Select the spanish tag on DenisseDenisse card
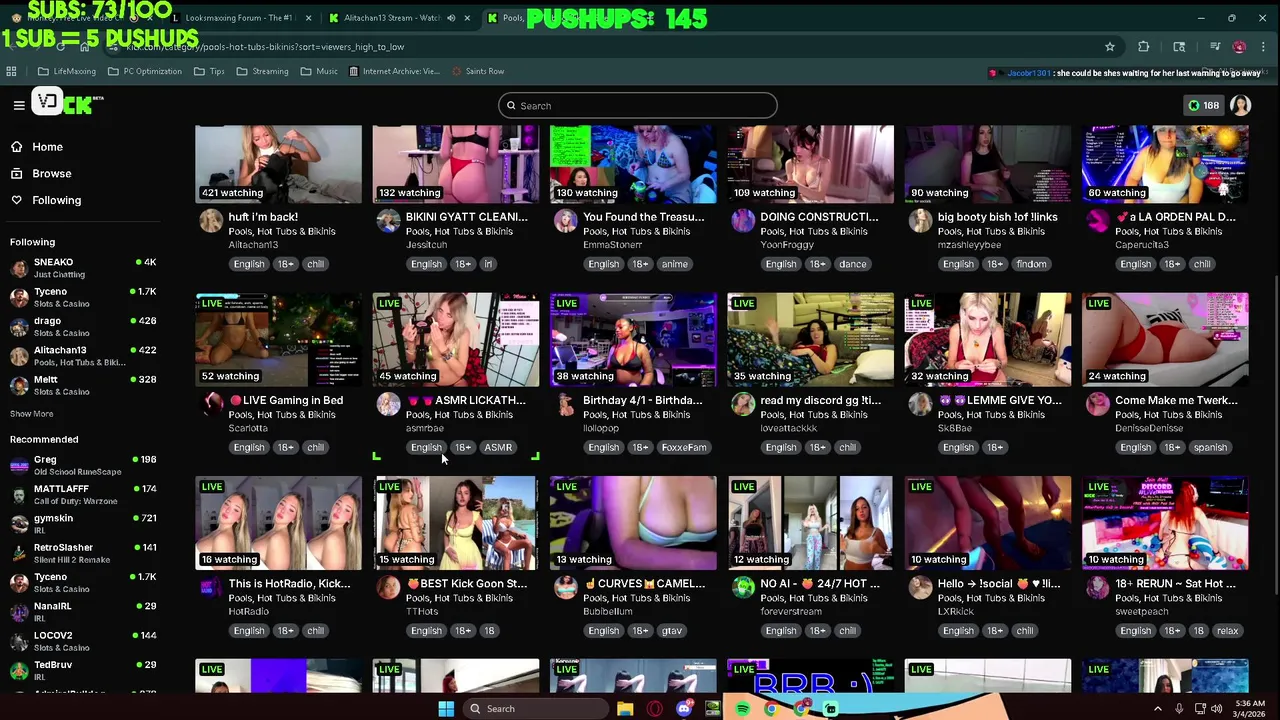Viewport: 1280px width, 720px height. point(1210,447)
